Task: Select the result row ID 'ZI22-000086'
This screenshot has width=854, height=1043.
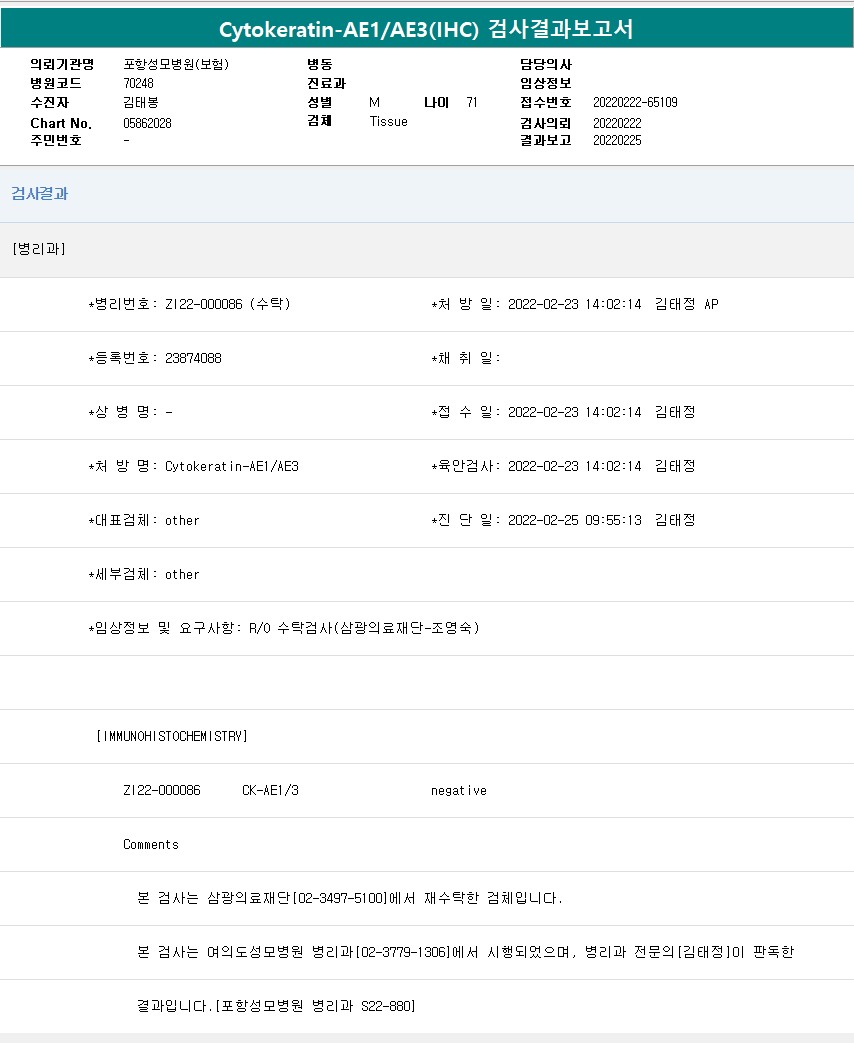Action: [162, 790]
